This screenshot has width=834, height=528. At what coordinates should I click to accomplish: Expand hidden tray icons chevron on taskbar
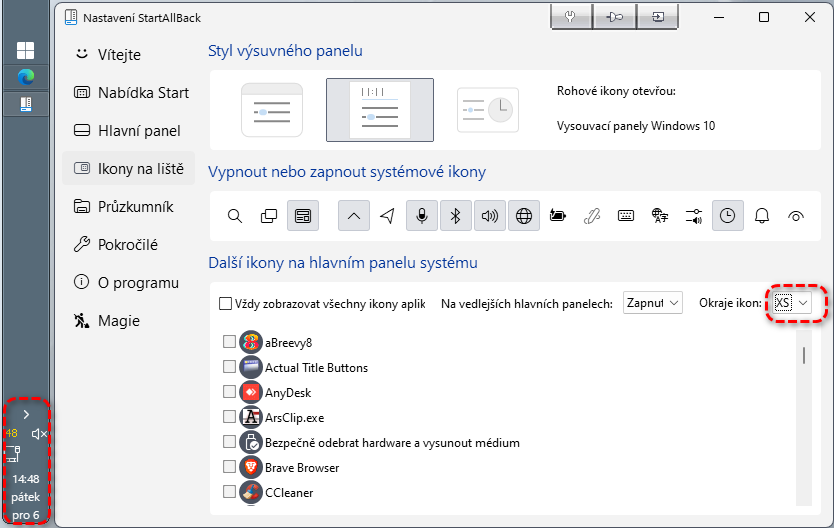click(x=26, y=414)
